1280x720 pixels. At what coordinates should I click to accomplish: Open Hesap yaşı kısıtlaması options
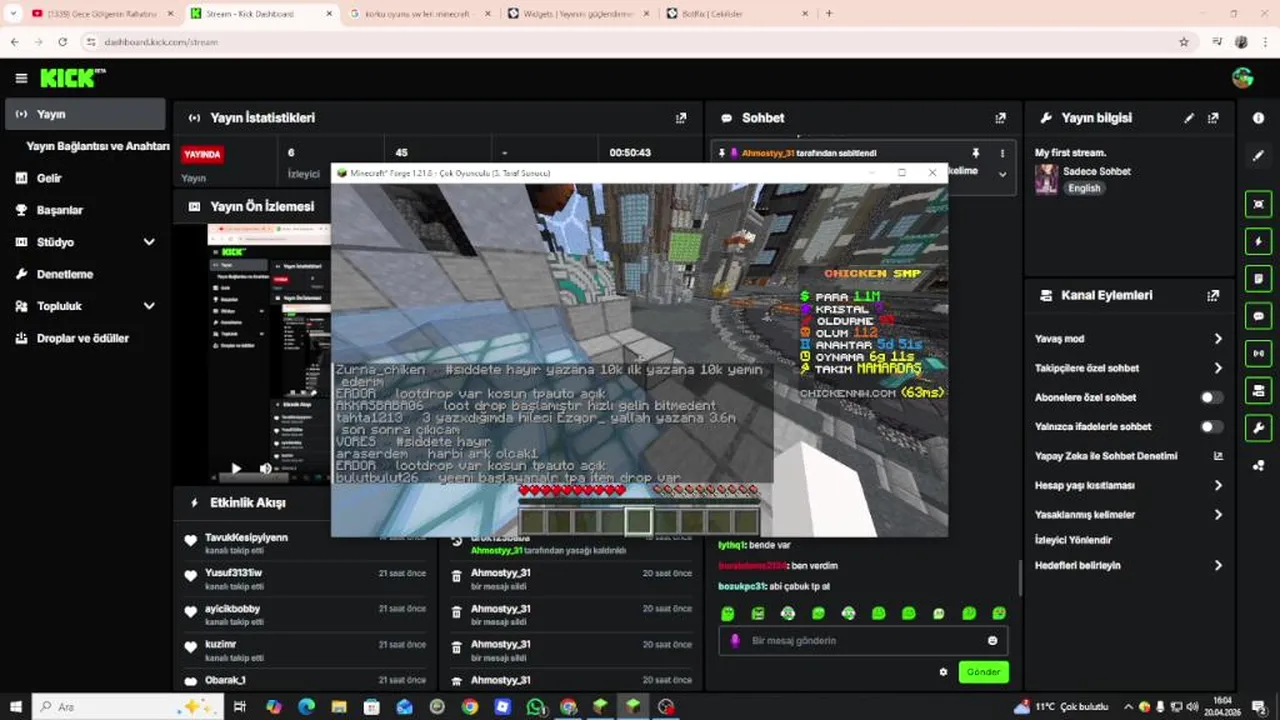pos(1129,485)
